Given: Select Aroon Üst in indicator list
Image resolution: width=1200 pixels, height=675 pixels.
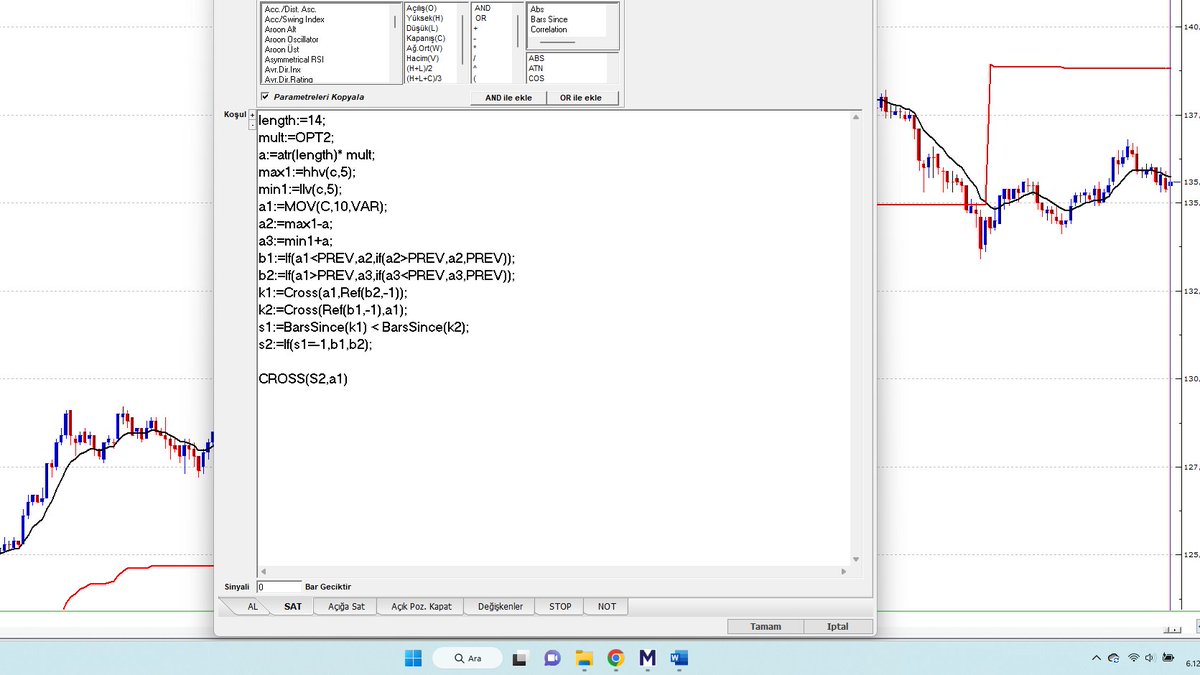Looking at the screenshot, I should point(281,49).
